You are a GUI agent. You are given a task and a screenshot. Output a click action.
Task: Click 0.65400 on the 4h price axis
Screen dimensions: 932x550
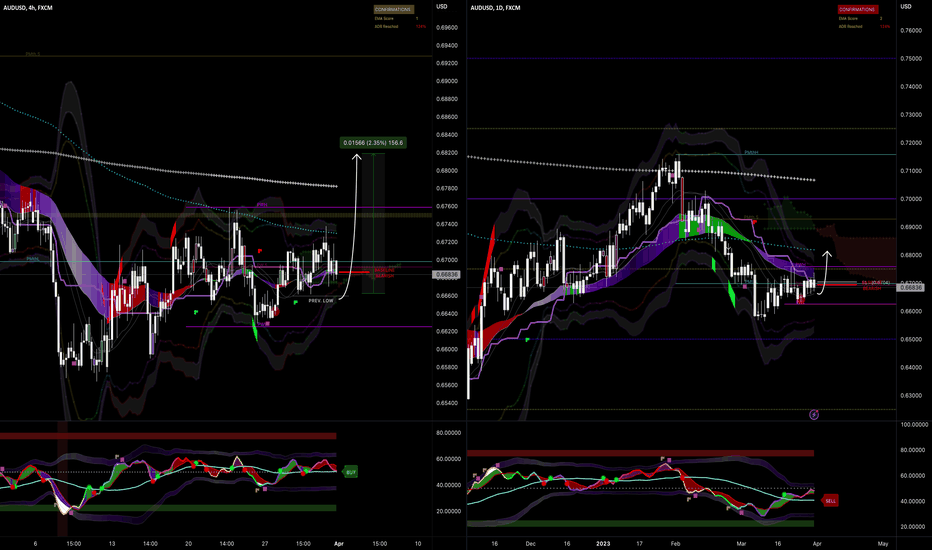[446, 403]
